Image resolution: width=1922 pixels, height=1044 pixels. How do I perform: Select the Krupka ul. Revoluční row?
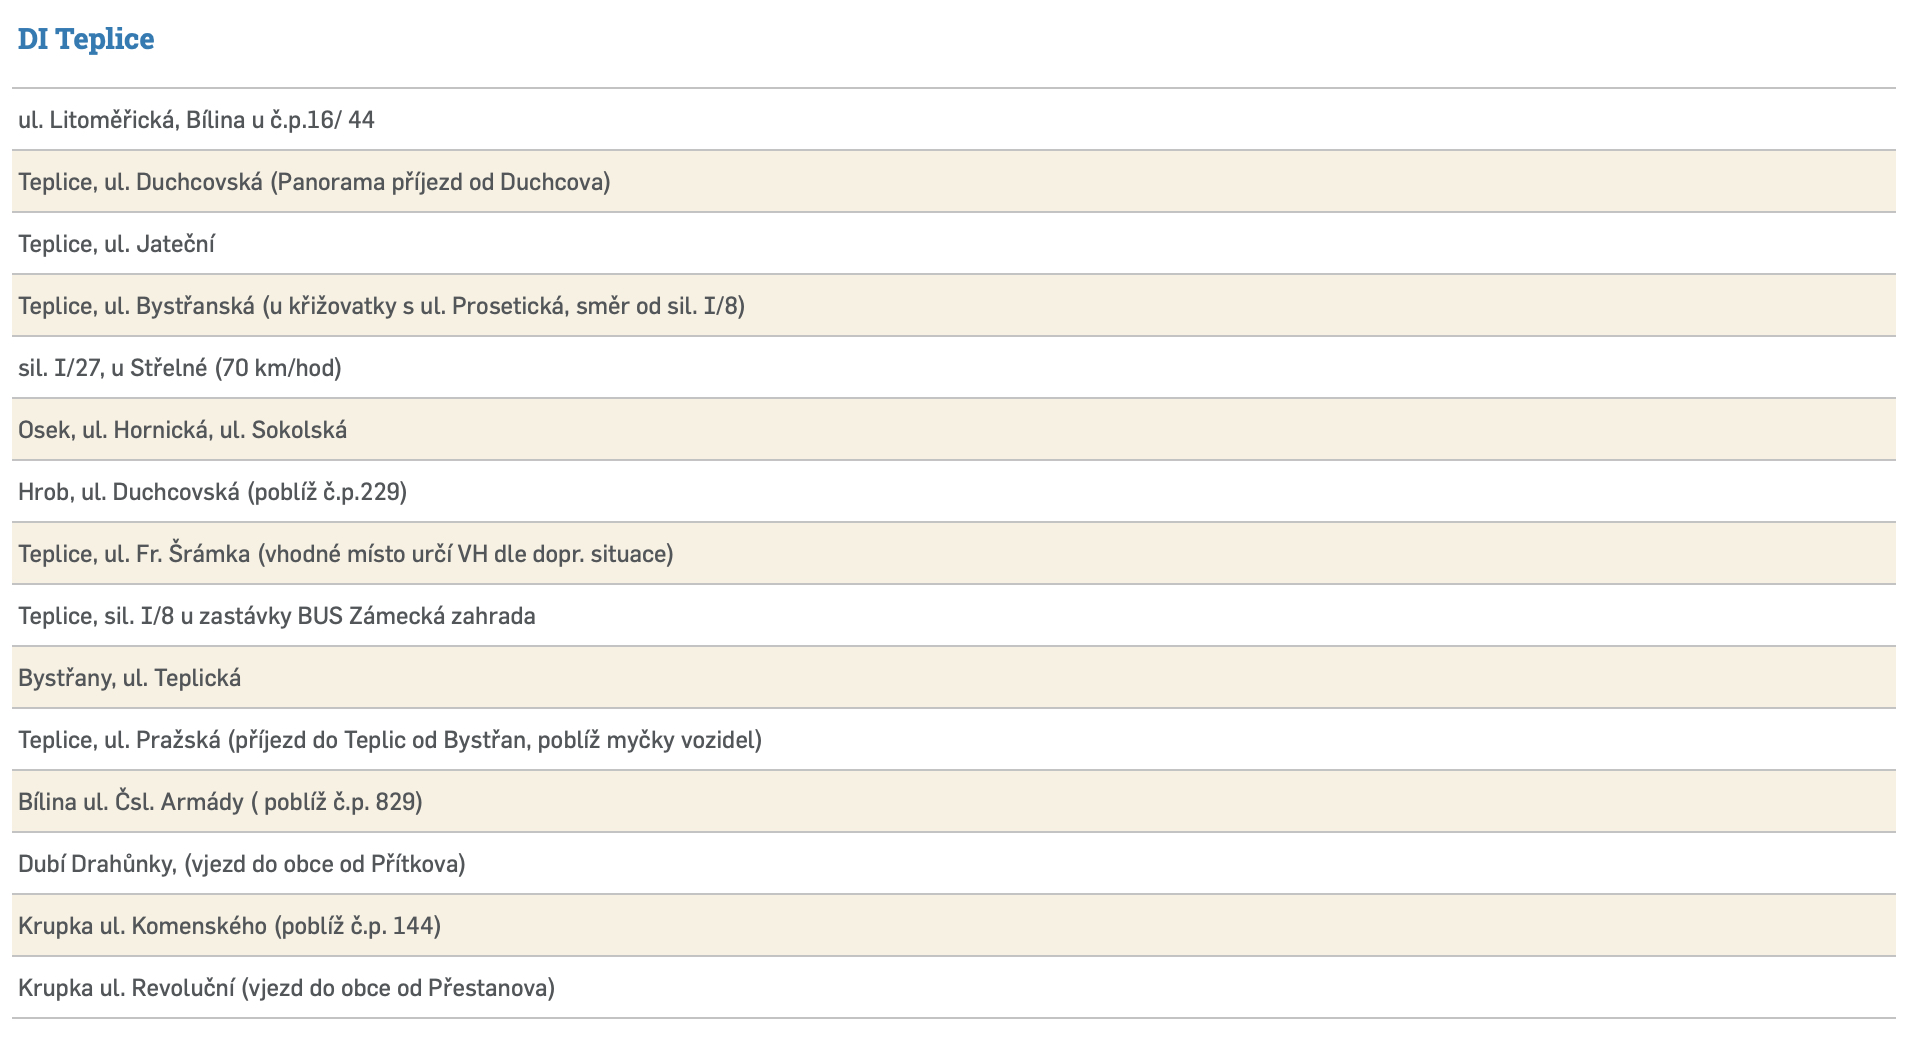(x=286, y=988)
